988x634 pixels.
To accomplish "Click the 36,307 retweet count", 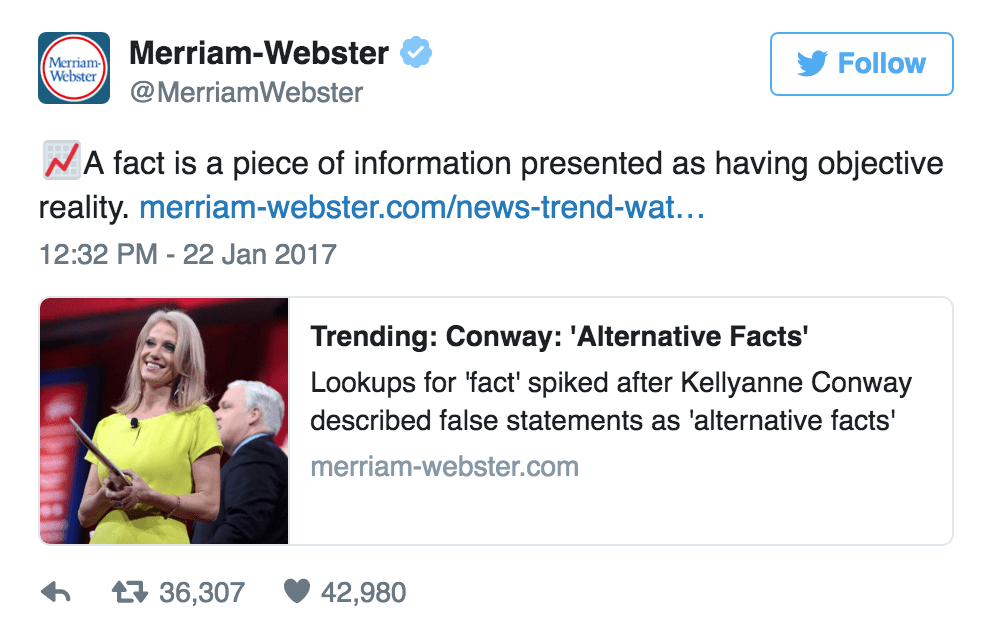I will pyautogui.click(x=202, y=592).
